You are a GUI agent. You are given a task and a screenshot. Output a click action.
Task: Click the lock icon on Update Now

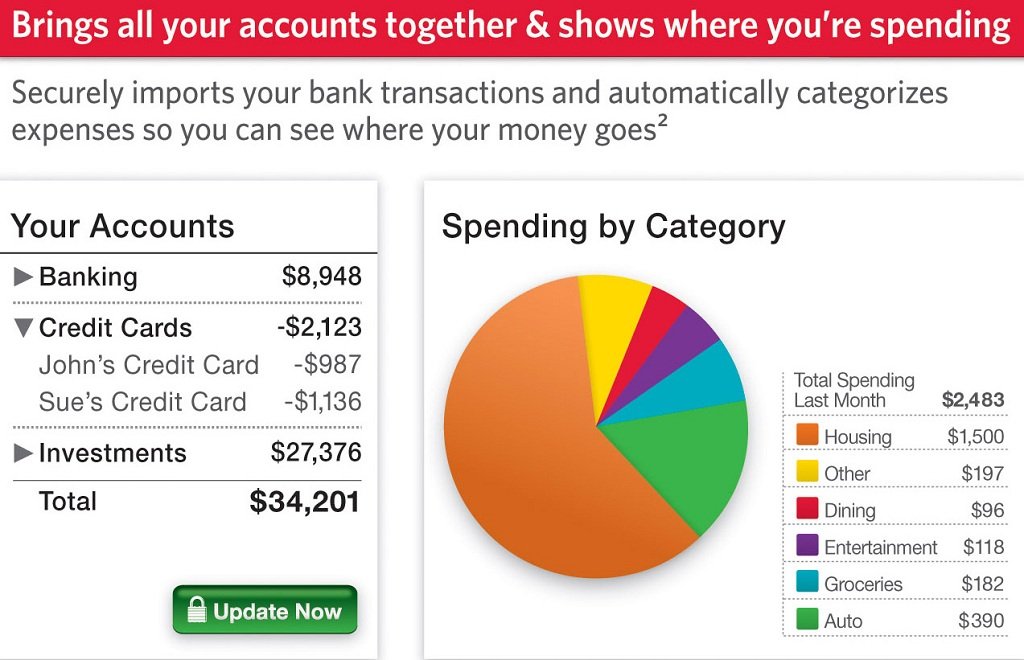pos(196,610)
